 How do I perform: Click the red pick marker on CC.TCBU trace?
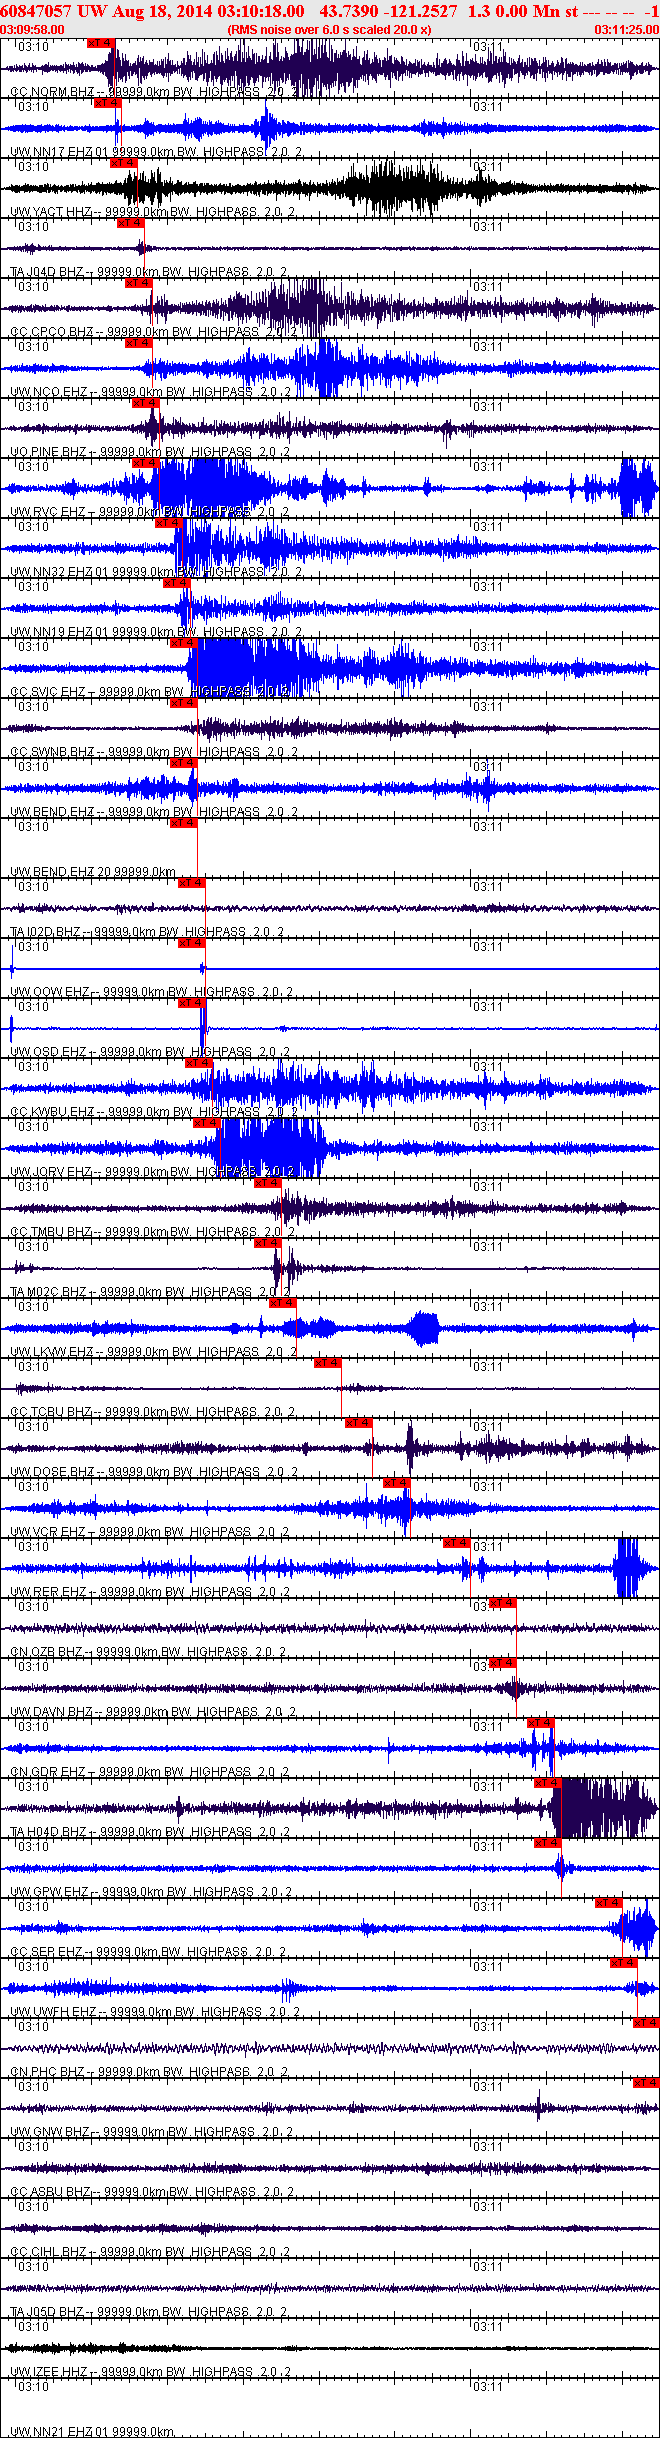[x=328, y=1363]
